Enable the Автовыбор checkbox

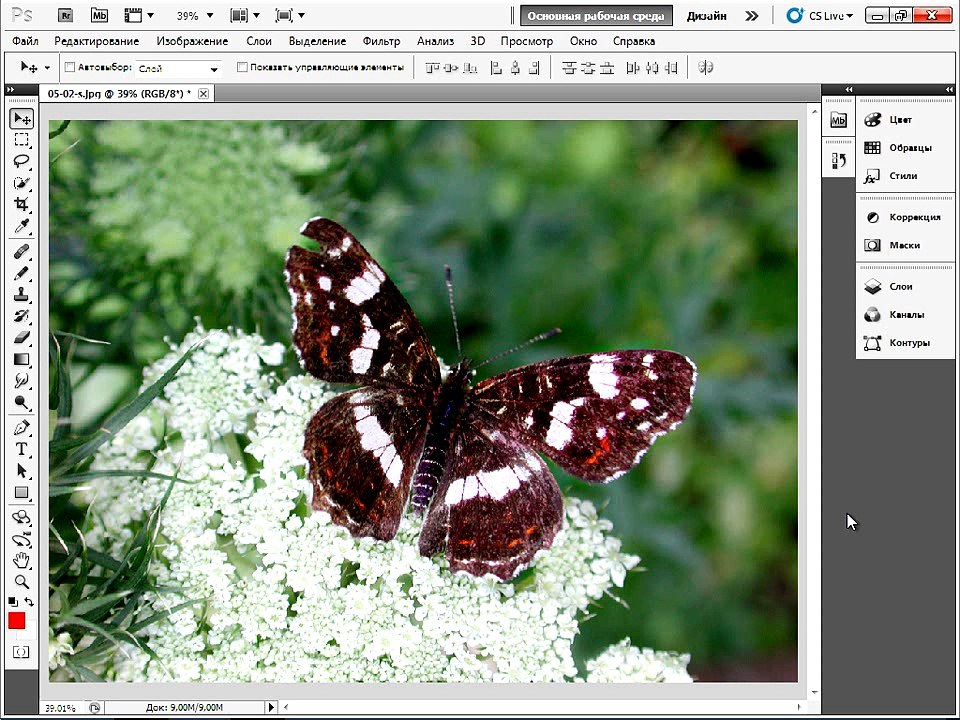click(70, 67)
